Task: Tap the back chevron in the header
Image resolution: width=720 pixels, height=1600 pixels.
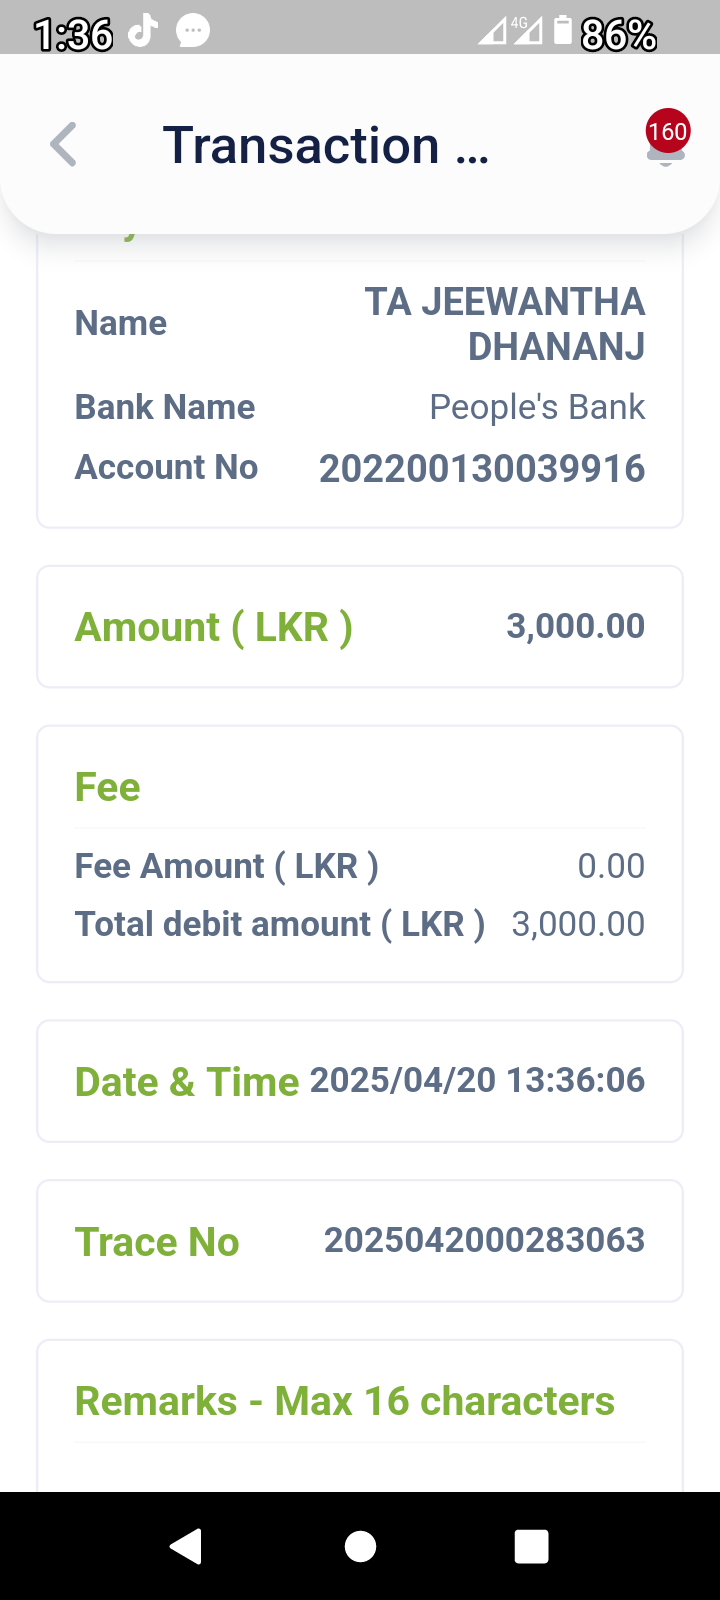Action: [63, 145]
